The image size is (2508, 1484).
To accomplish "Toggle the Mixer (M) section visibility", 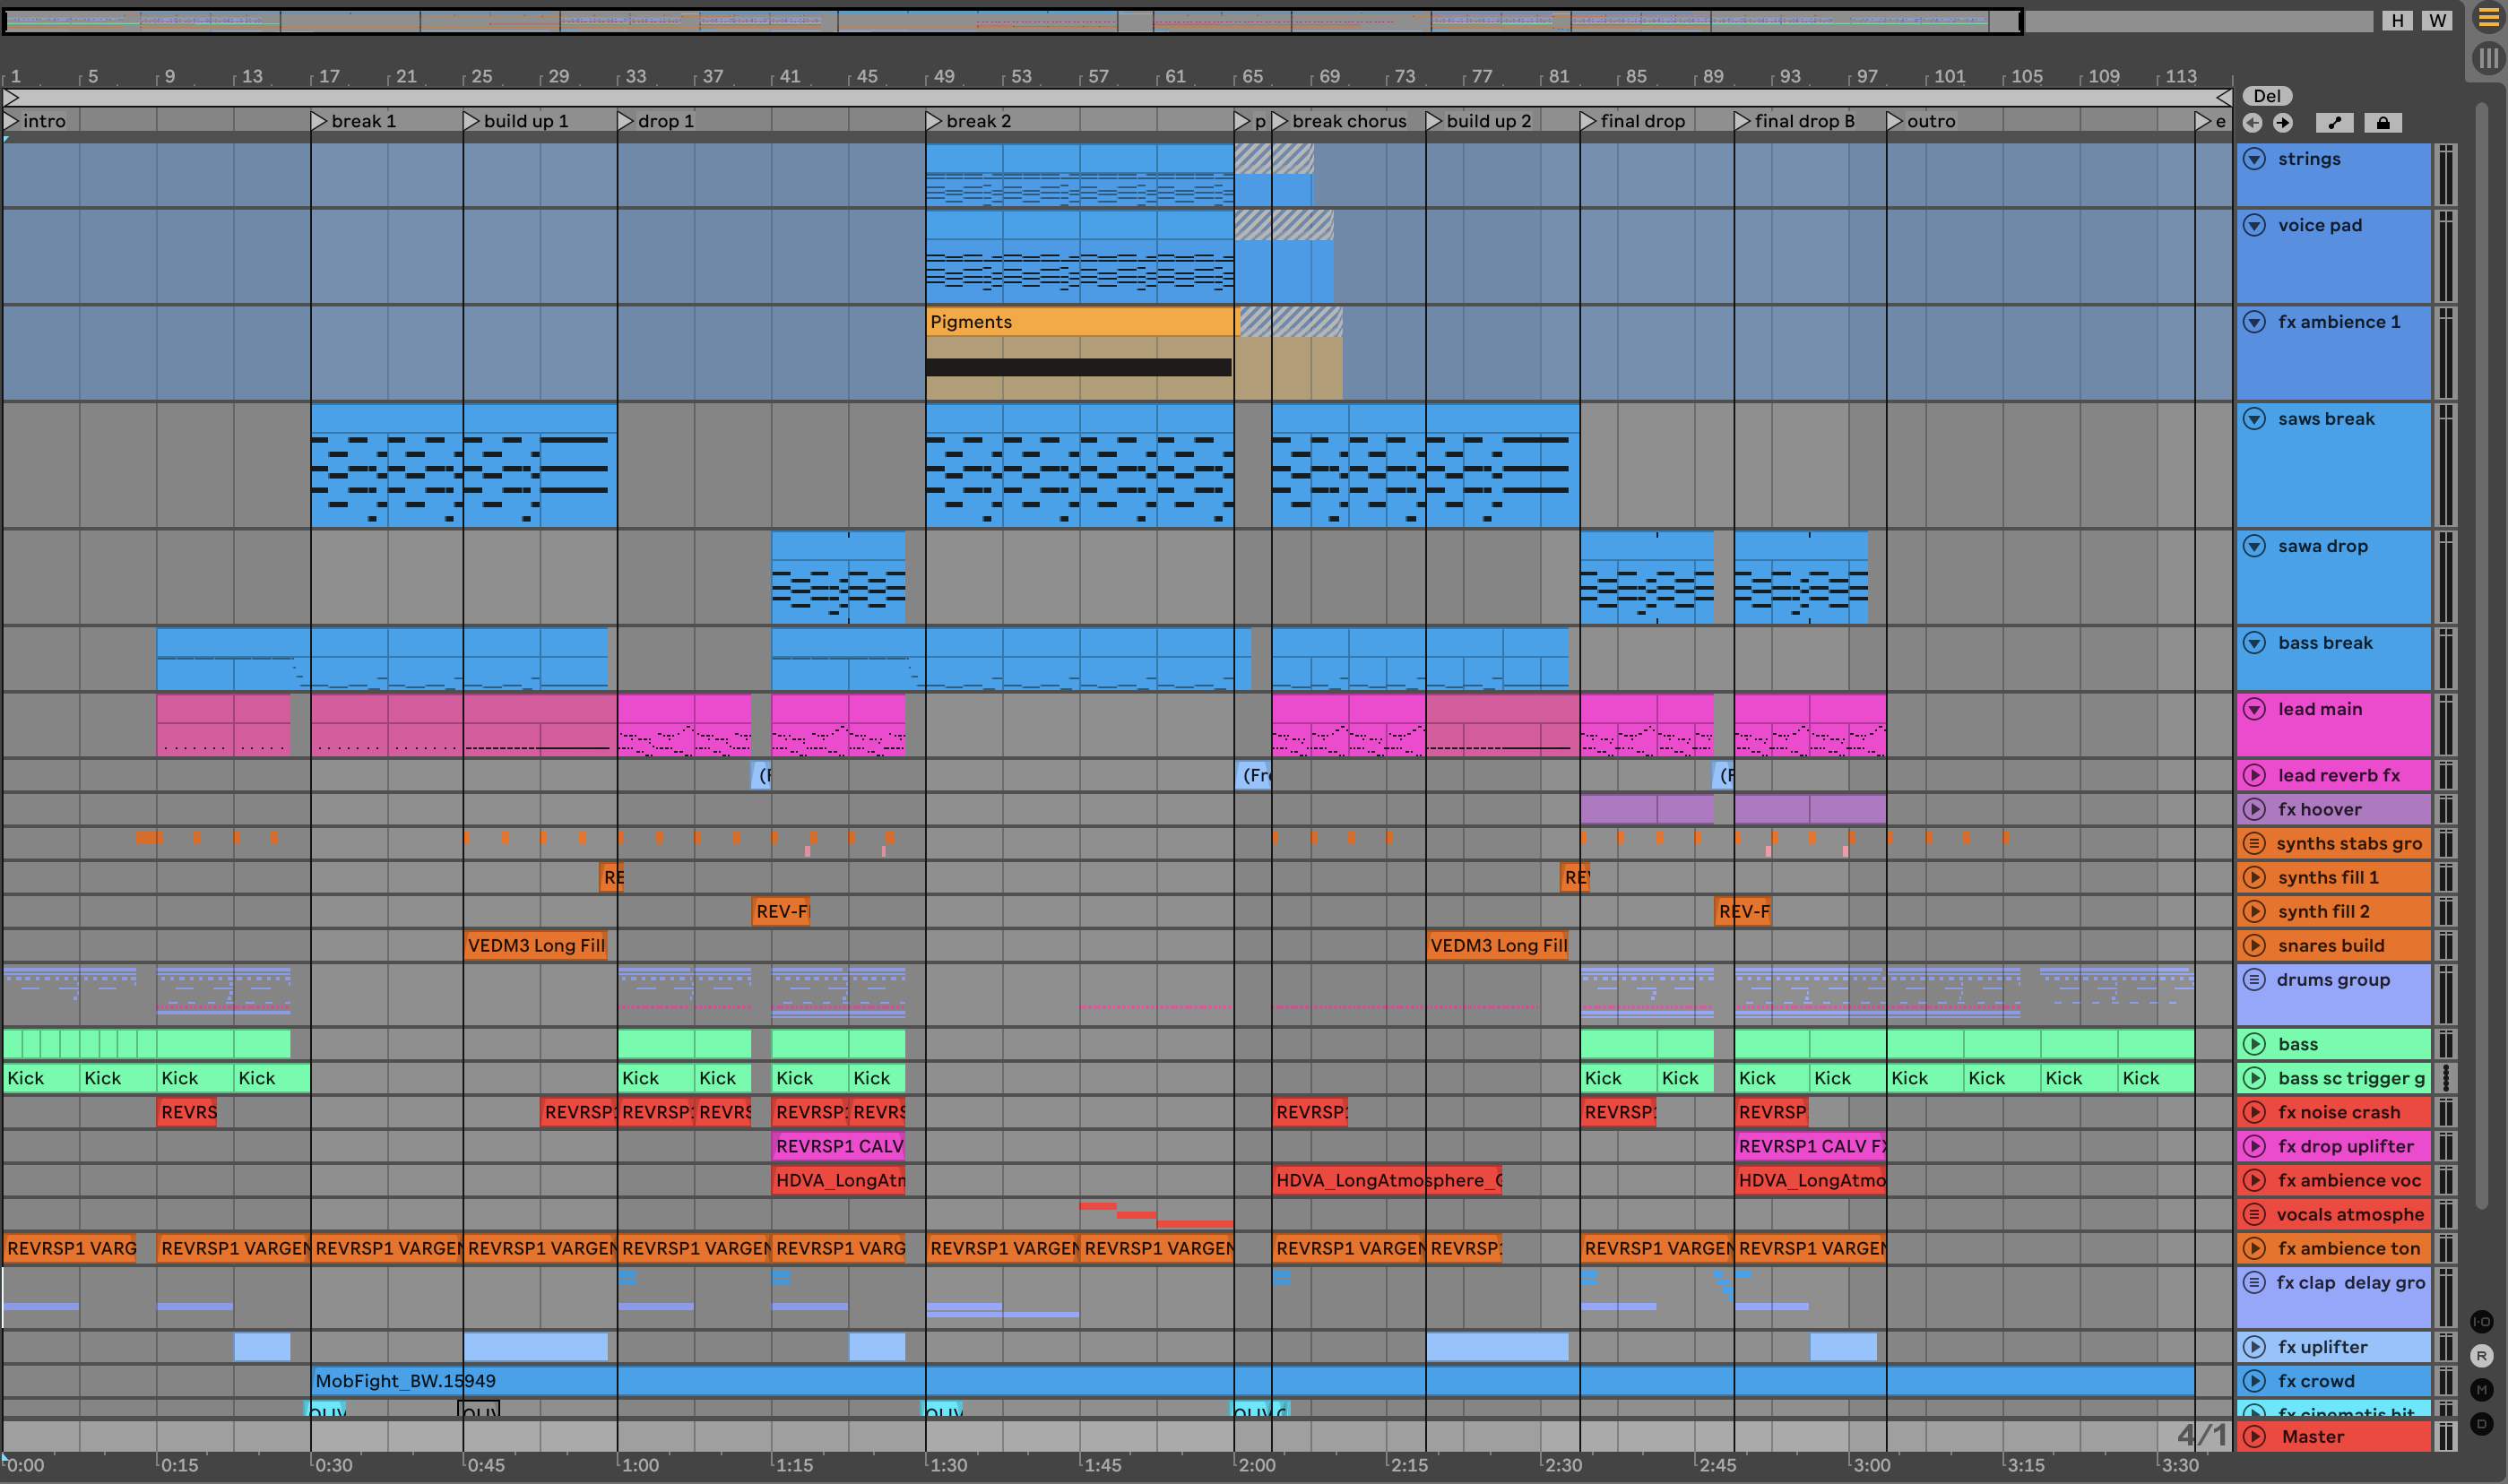I will point(2482,1389).
